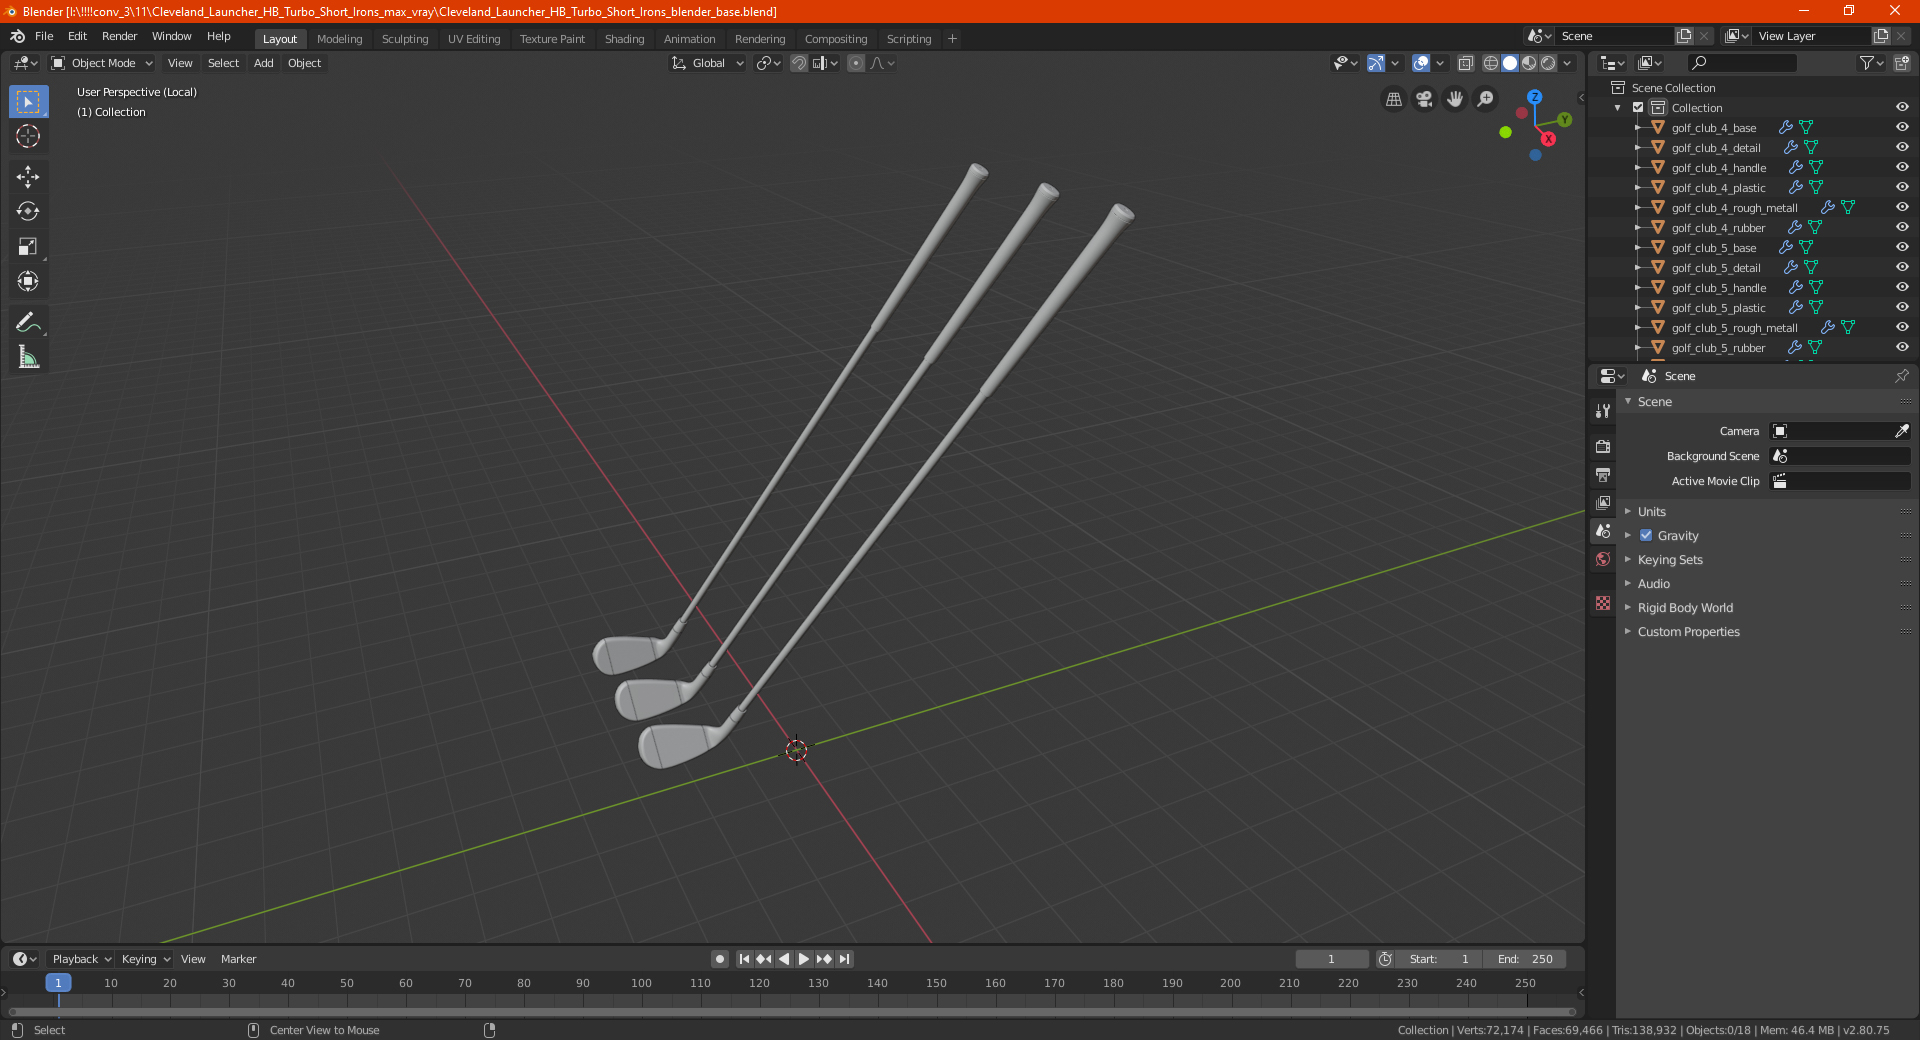Click the zoom view magnifier icon
This screenshot has height=1040, width=1920.
point(1486,99)
